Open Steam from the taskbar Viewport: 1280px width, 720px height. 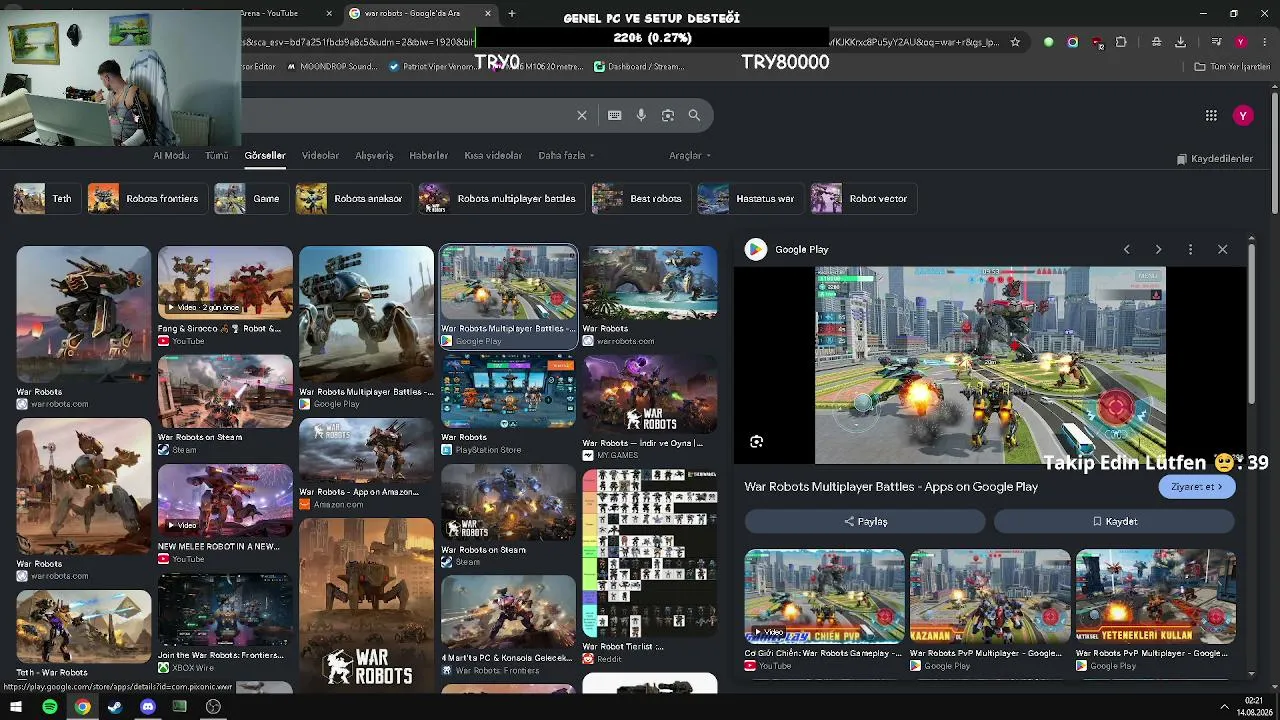pos(115,707)
